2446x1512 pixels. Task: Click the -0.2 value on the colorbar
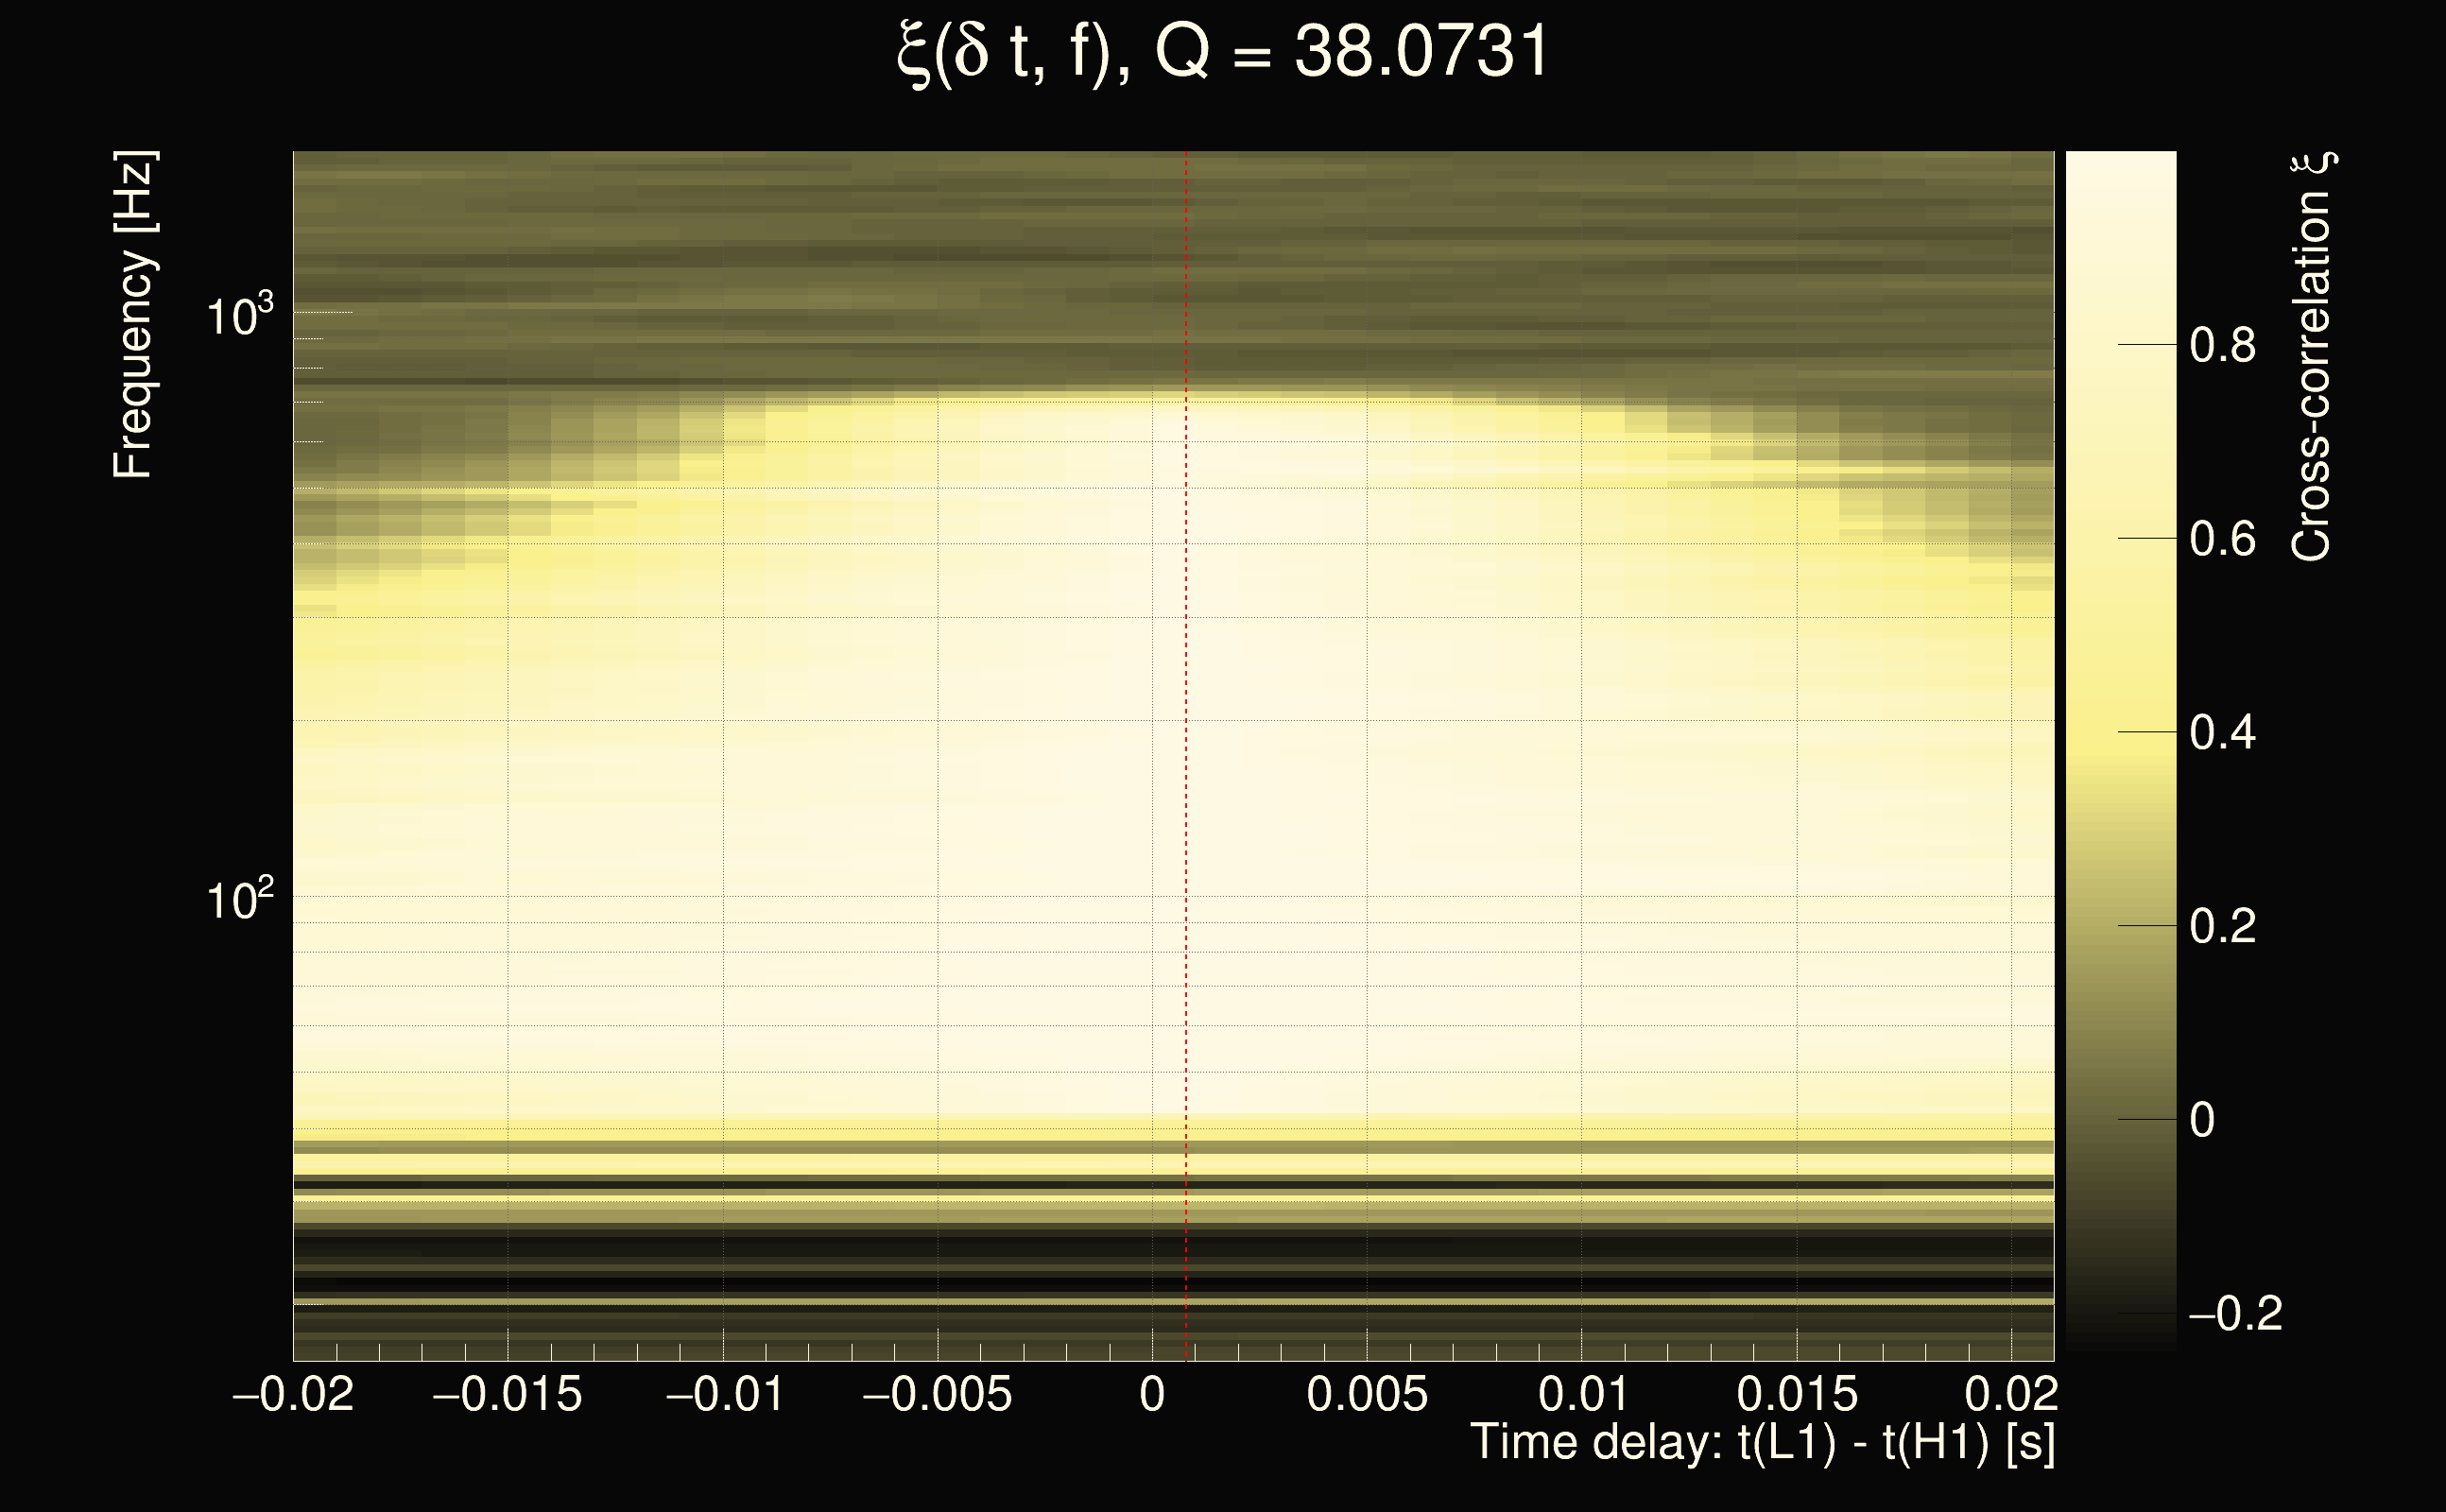[x=2235, y=1314]
